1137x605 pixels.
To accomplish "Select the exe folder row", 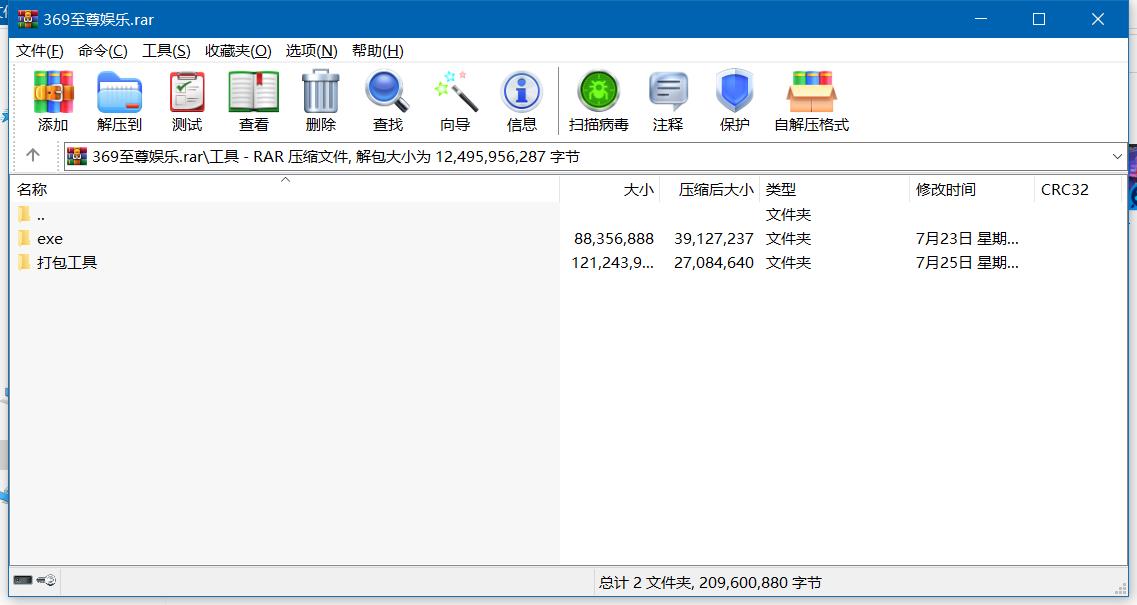I will (x=50, y=239).
